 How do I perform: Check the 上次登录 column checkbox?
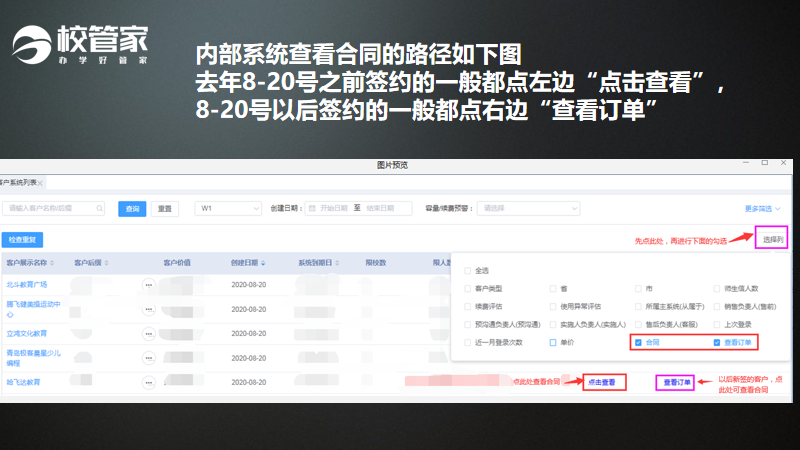pyautogui.click(x=717, y=324)
